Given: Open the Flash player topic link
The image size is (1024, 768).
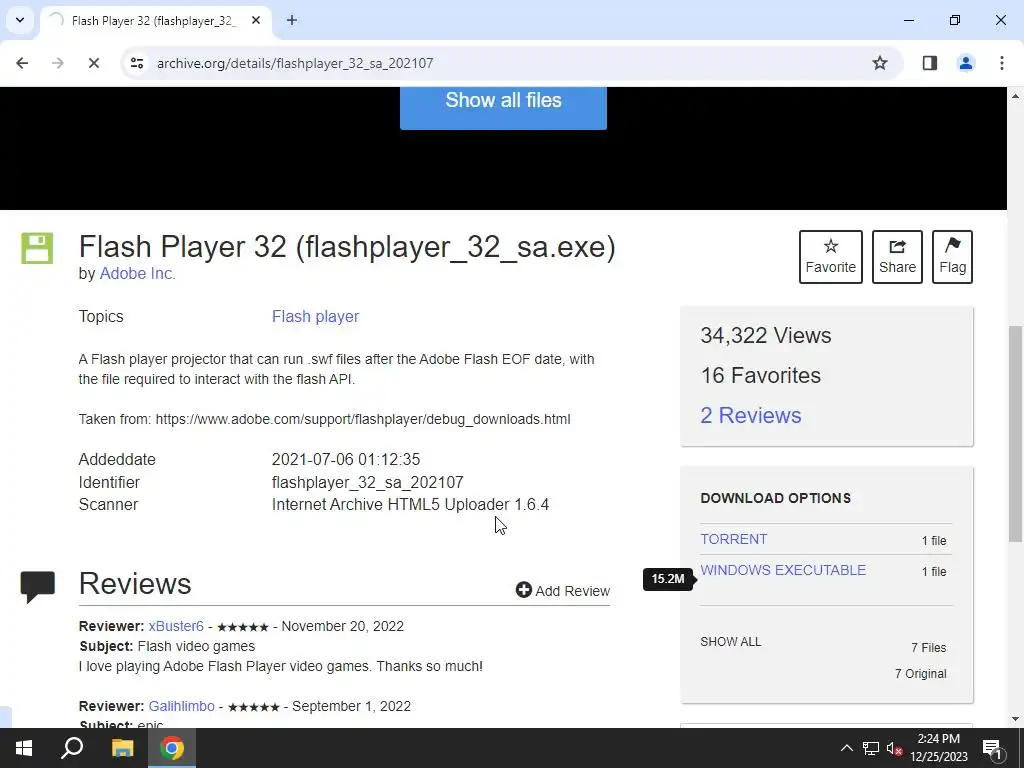Looking at the screenshot, I should [315, 316].
